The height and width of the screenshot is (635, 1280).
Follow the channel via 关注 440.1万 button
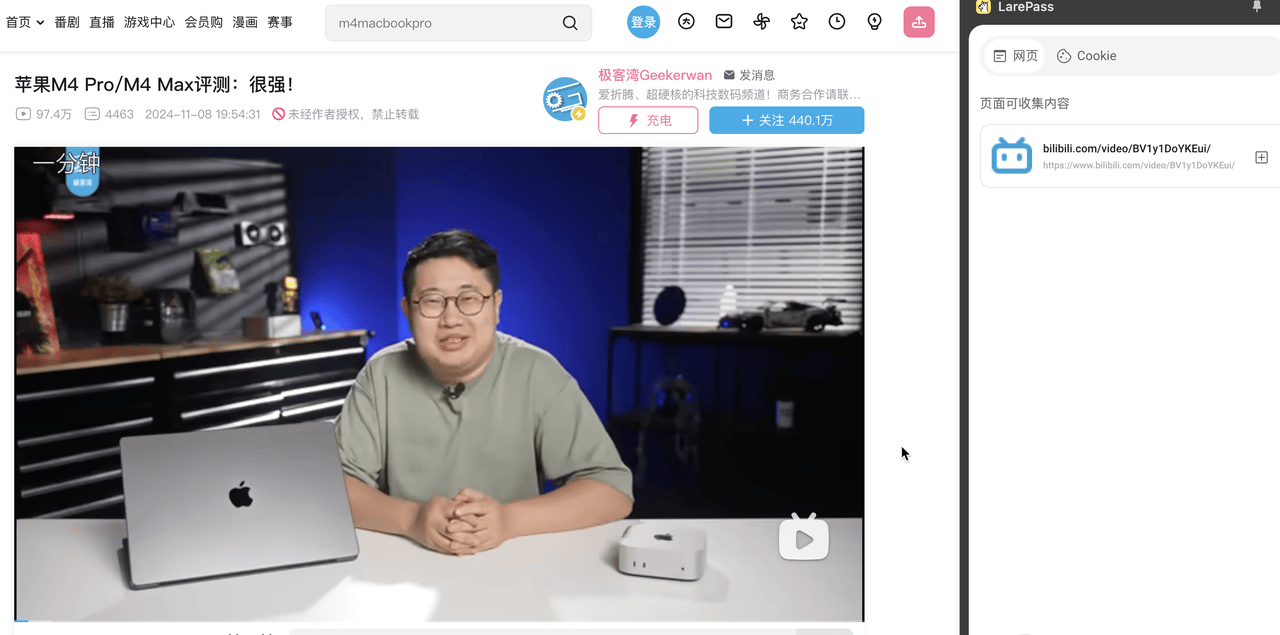click(786, 120)
